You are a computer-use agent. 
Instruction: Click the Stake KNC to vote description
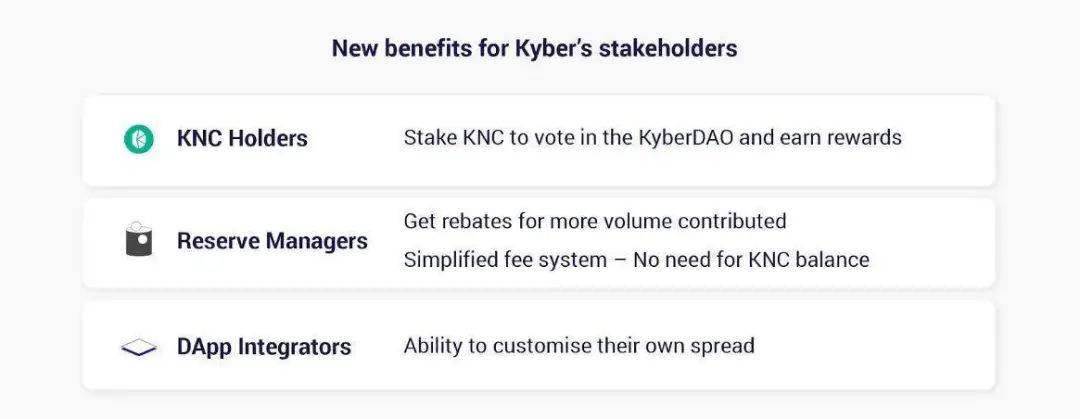click(652, 138)
